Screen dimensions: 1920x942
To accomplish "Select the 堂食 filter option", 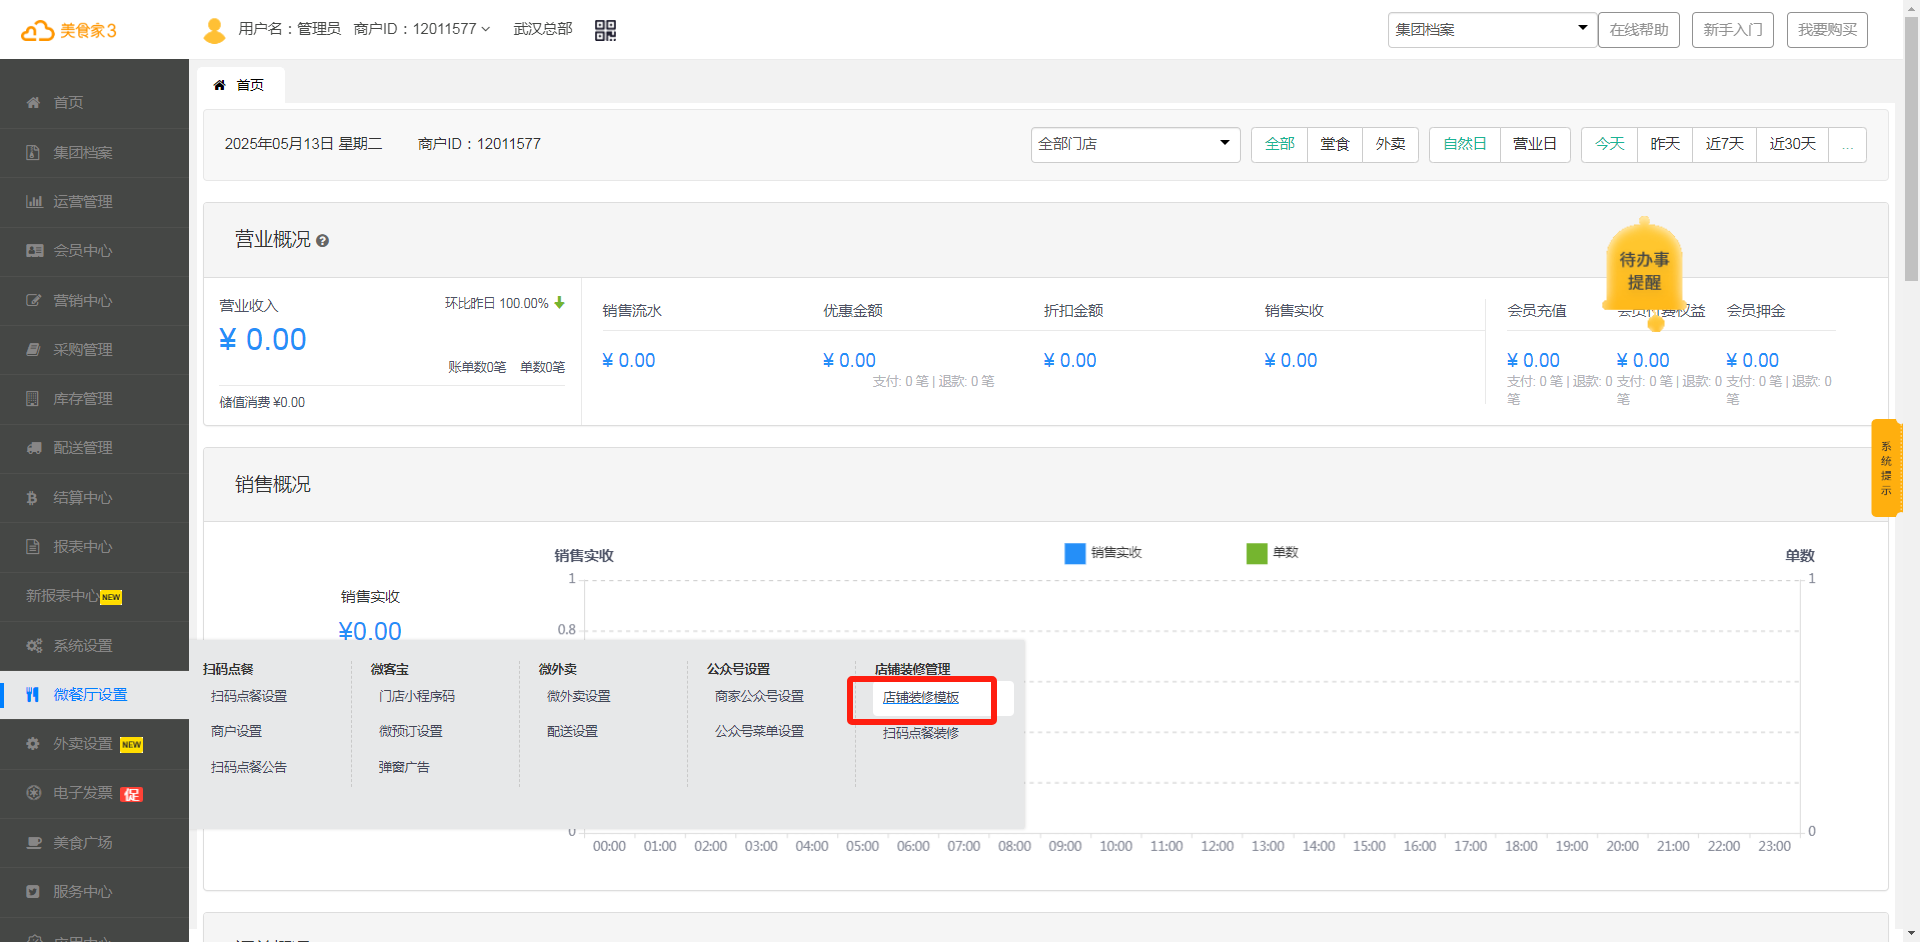I will click(1334, 144).
